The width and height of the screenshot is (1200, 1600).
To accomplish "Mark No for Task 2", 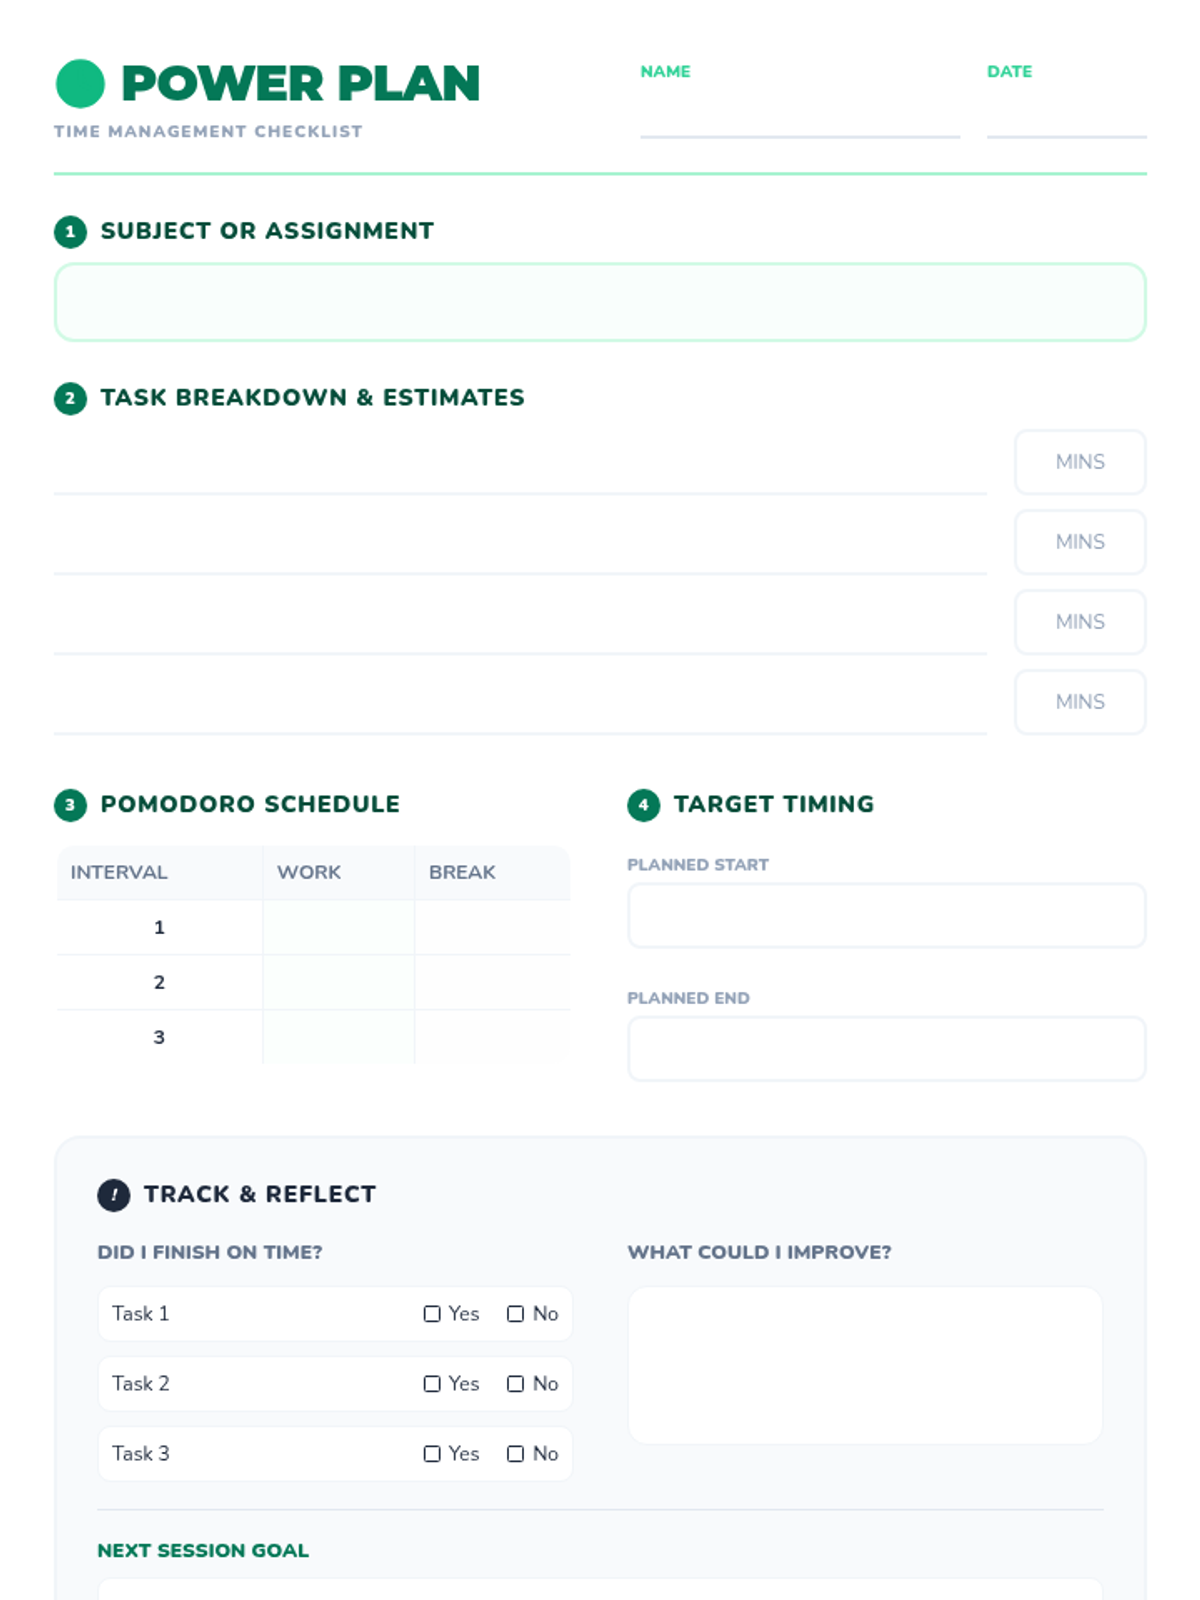I will click(x=515, y=1384).
